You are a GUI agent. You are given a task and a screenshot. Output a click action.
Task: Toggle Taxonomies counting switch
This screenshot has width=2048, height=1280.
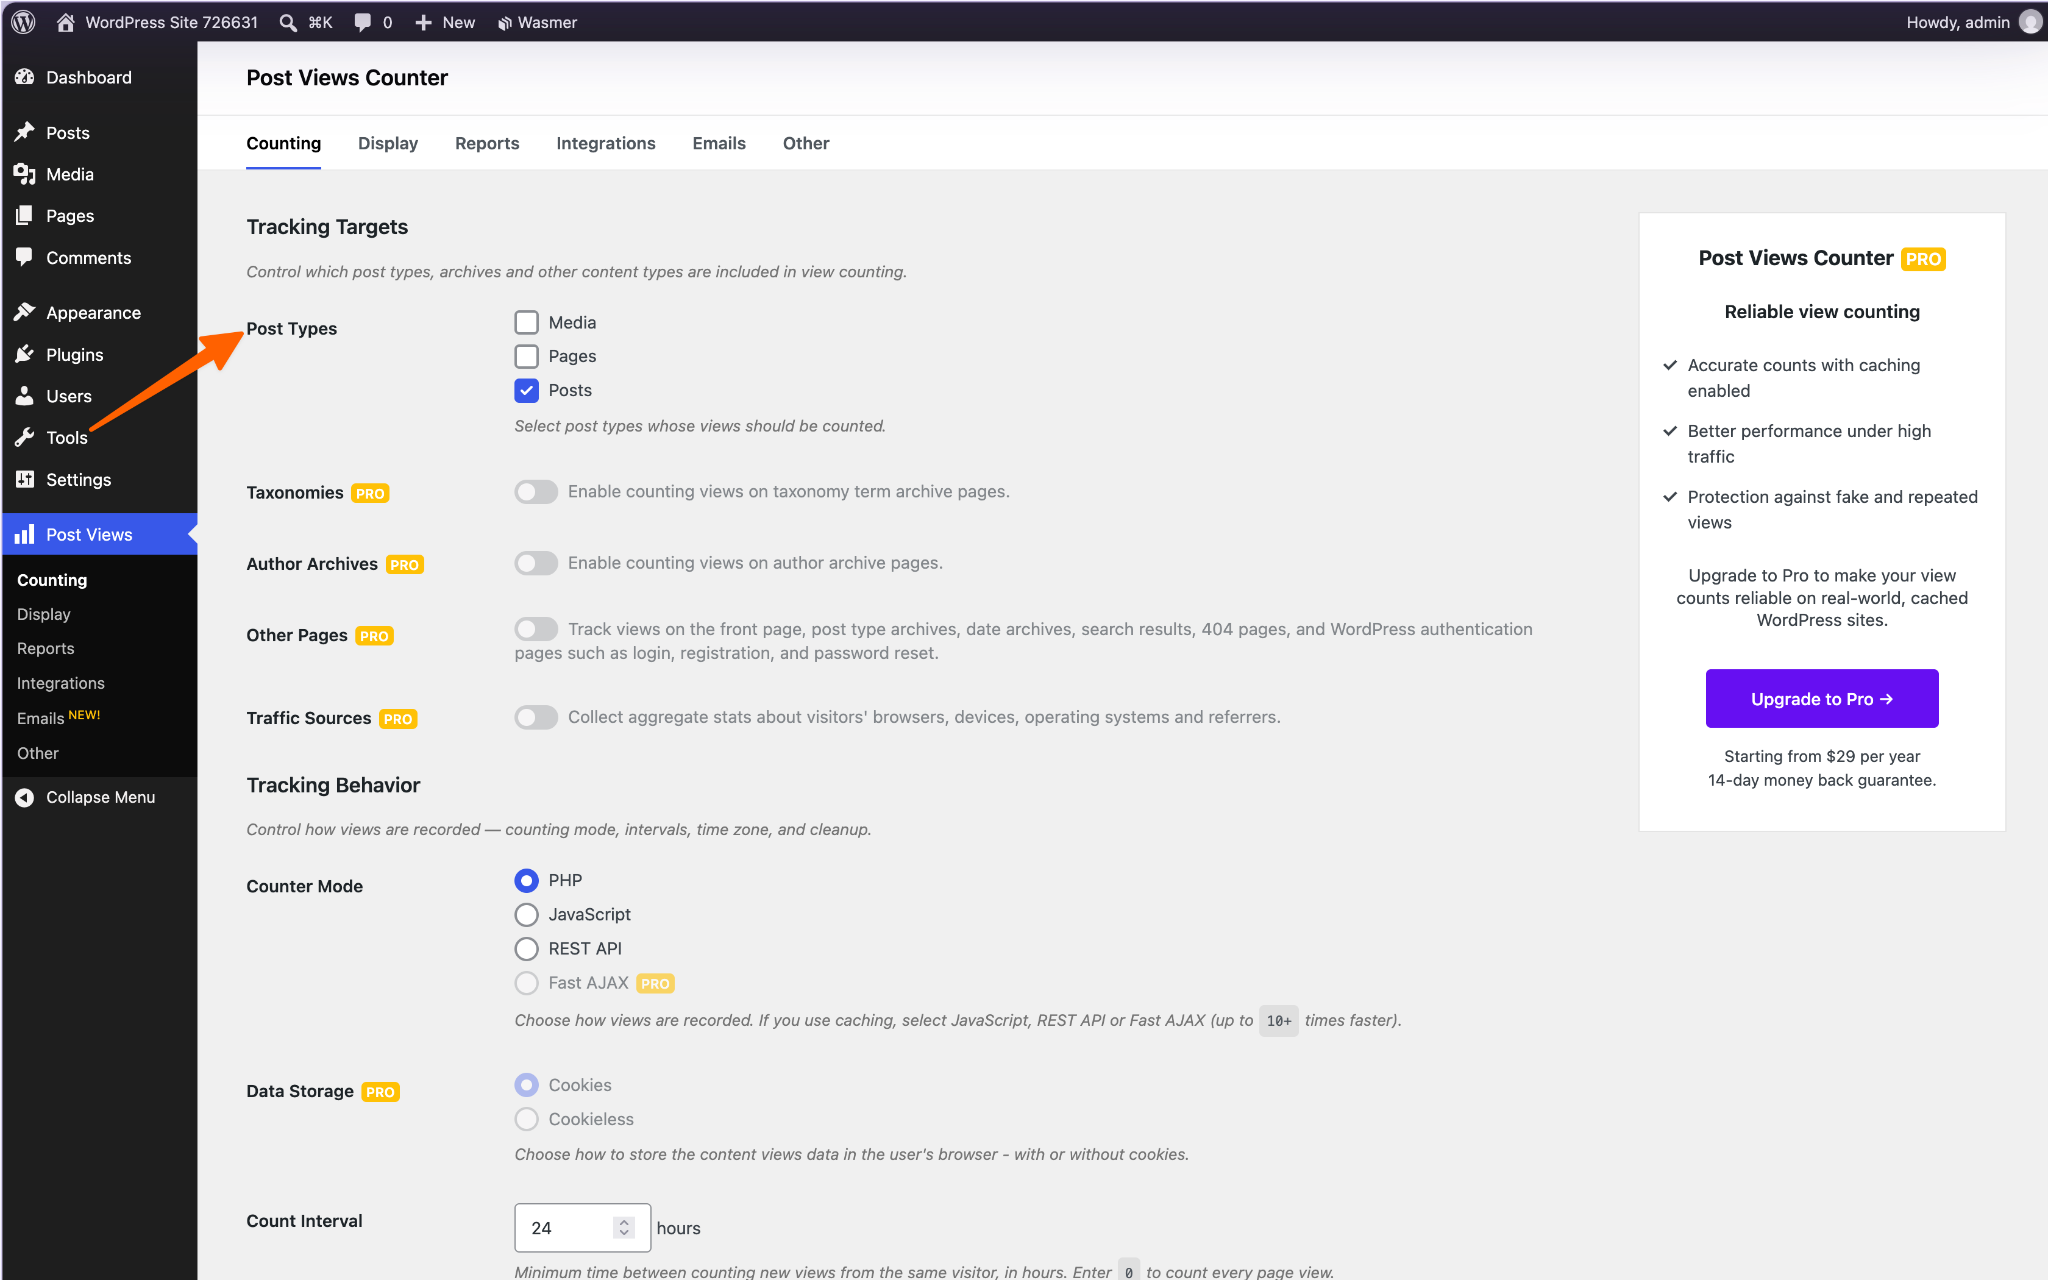pyautogui.click(x=536, y=491)
